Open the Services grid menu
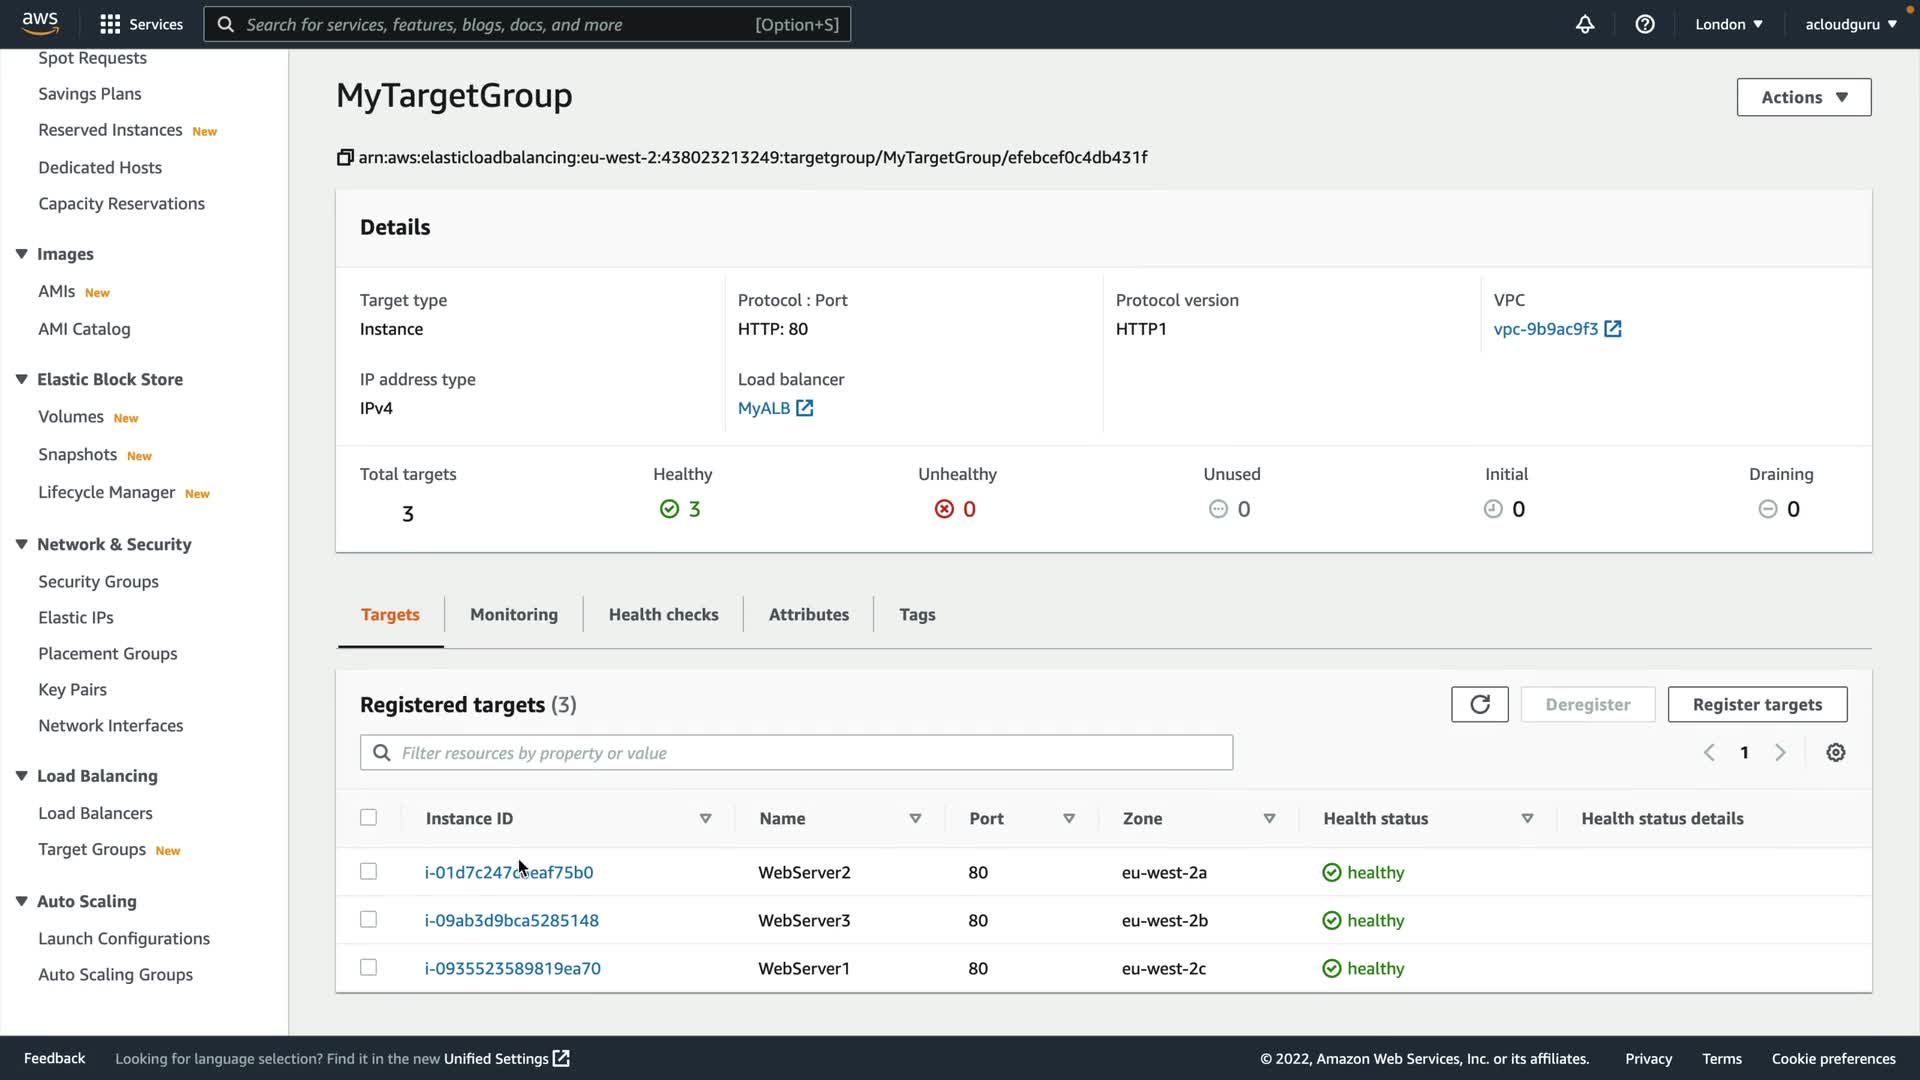1920x1080 pixels. tap(141, 24)
